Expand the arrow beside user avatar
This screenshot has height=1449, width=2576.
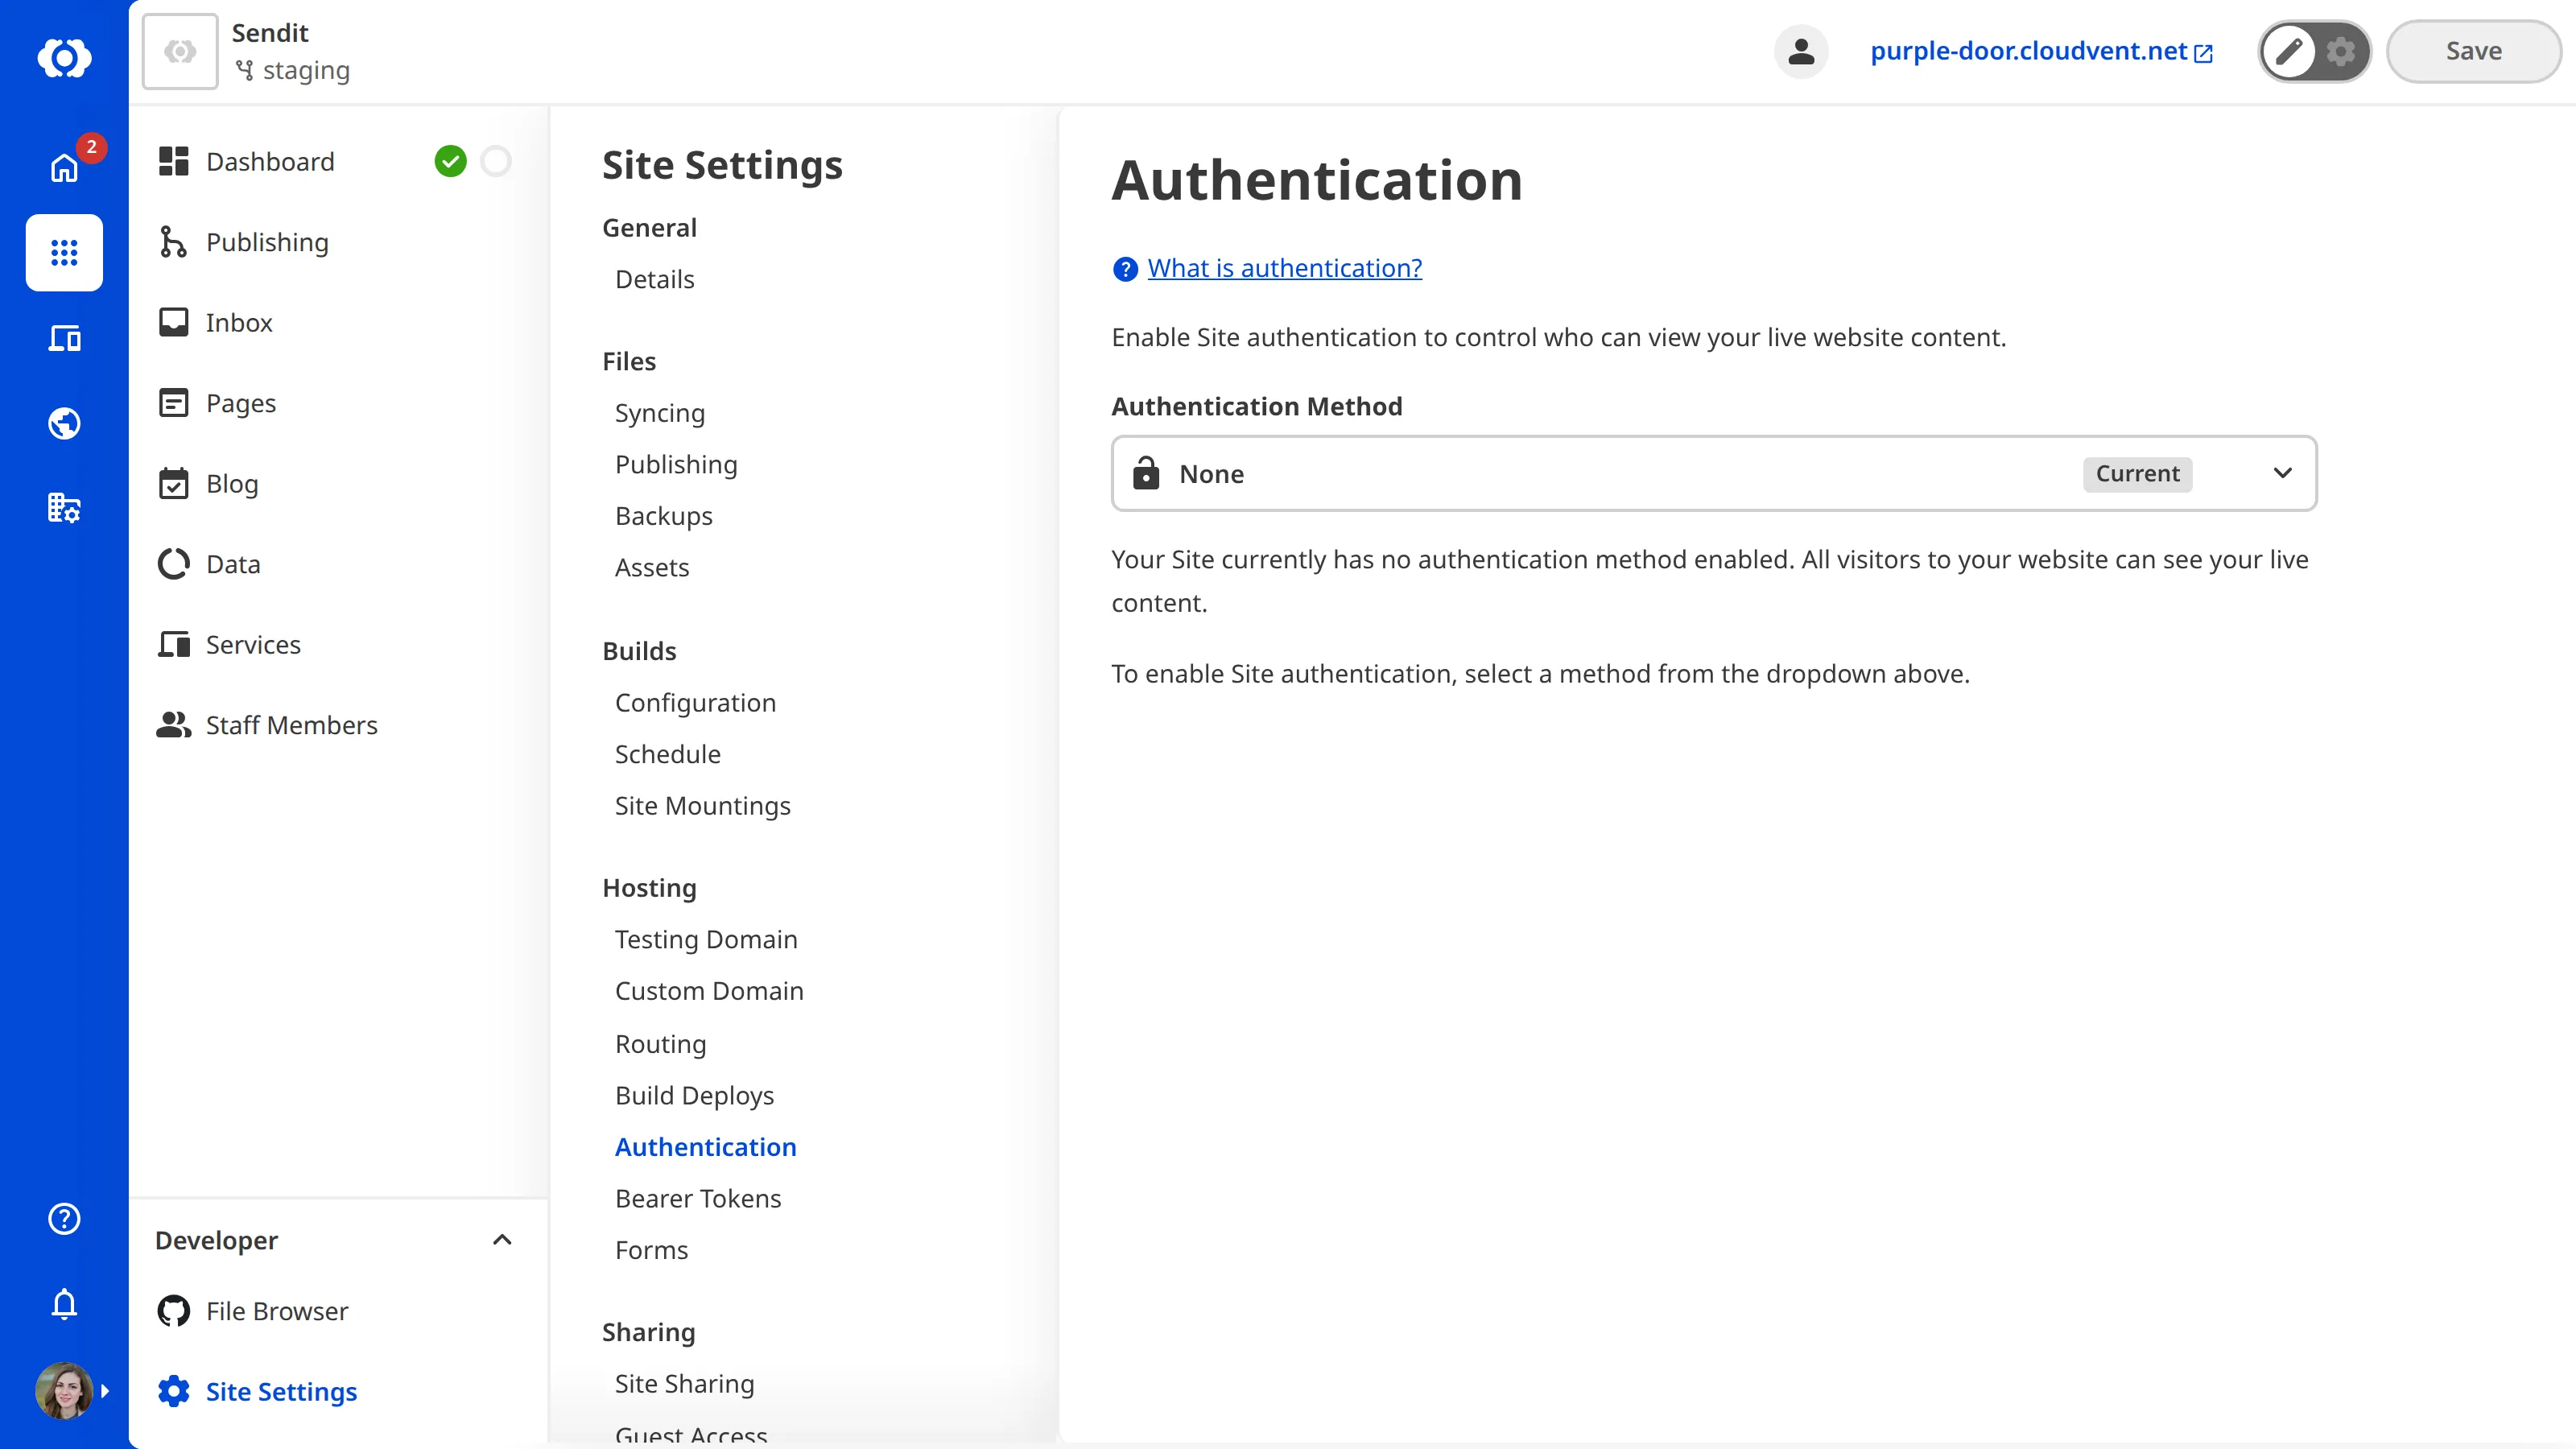pyautogui.click(x=105, y=1390)
